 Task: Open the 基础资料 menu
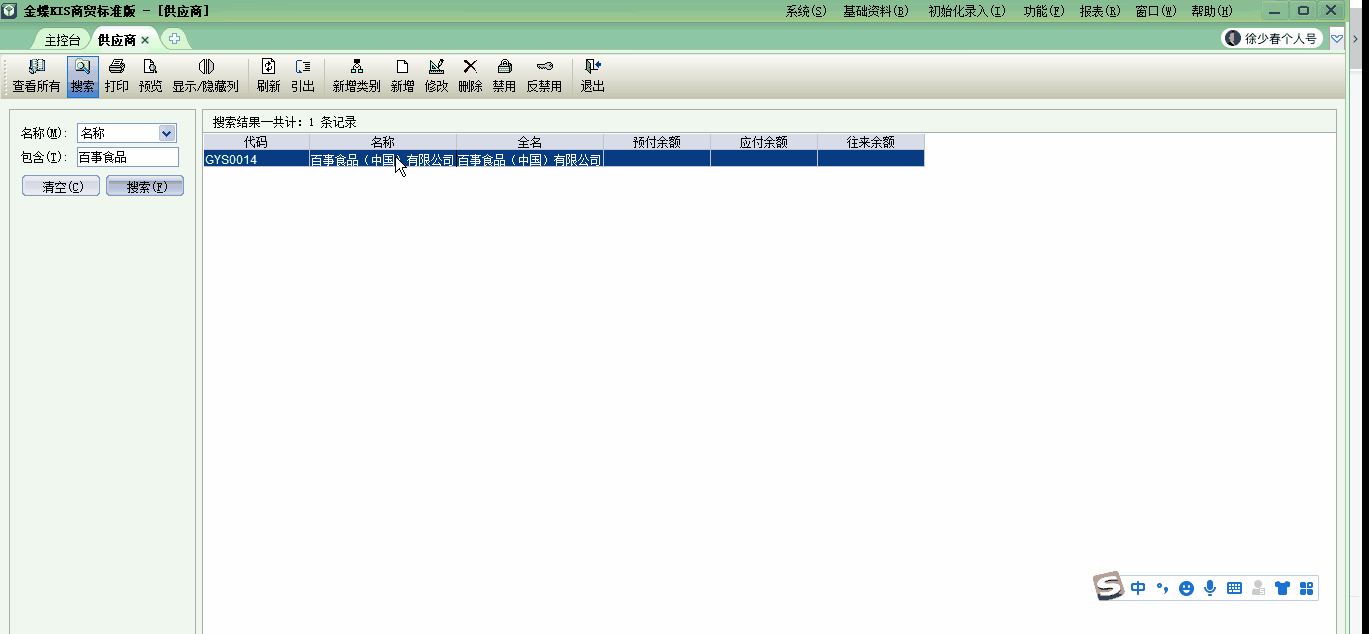point(875,11)
